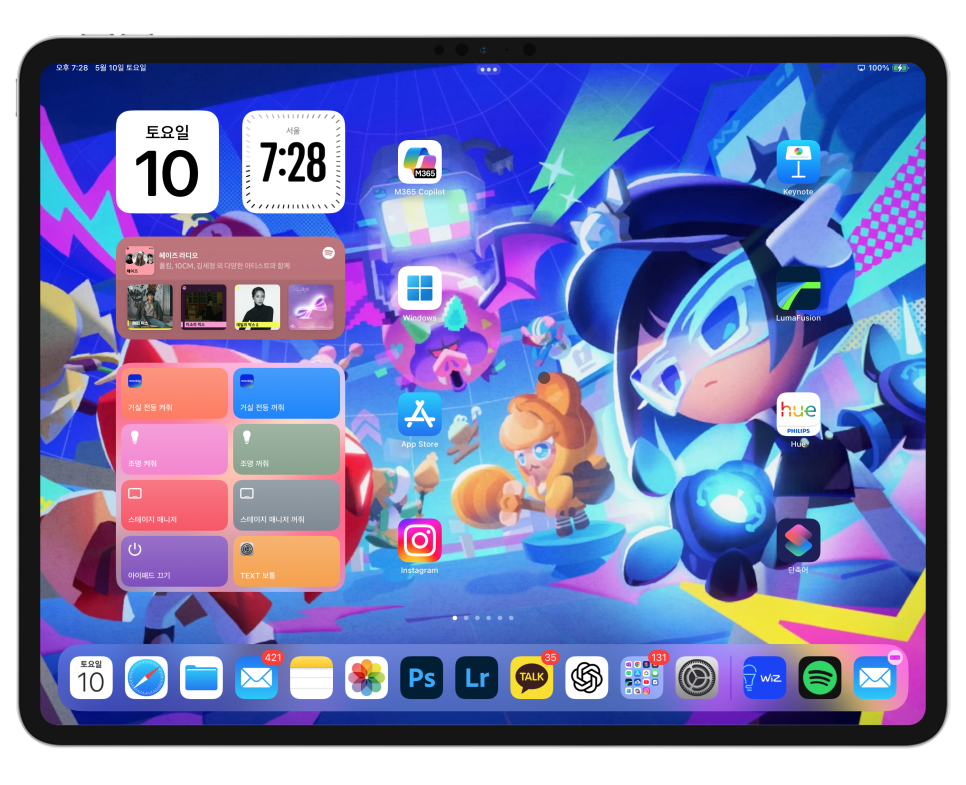Launch the Windows app
The width and height of the screenshot is (966, 785).
(x=420, y=288)
